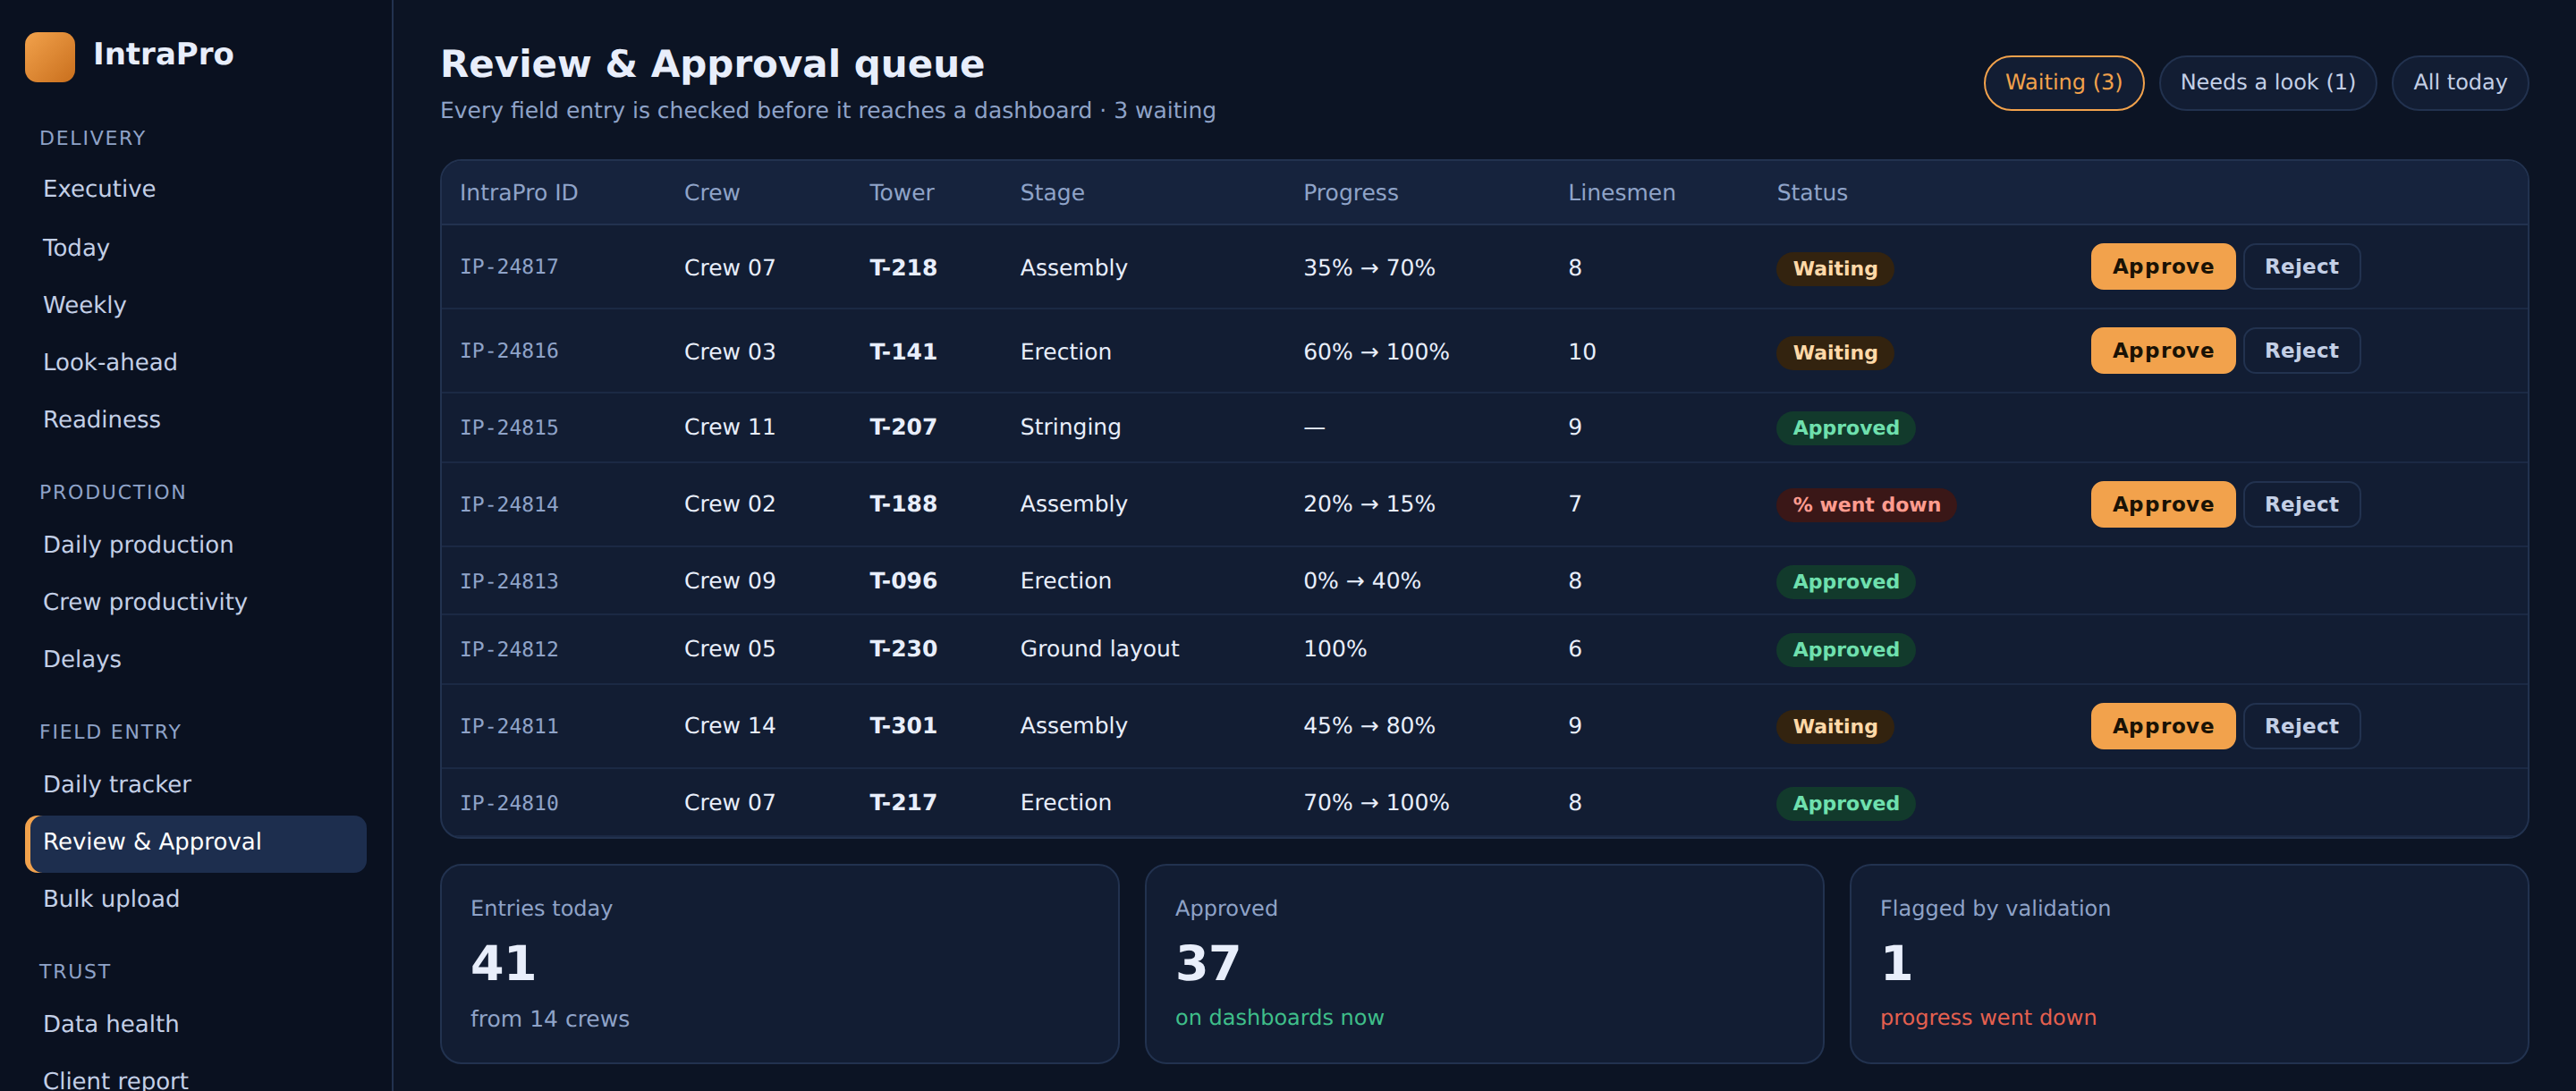The height and width of the screenshot is (1091, 2576).
Task: Click the Review & Approval queue heading
Action: 712,64
